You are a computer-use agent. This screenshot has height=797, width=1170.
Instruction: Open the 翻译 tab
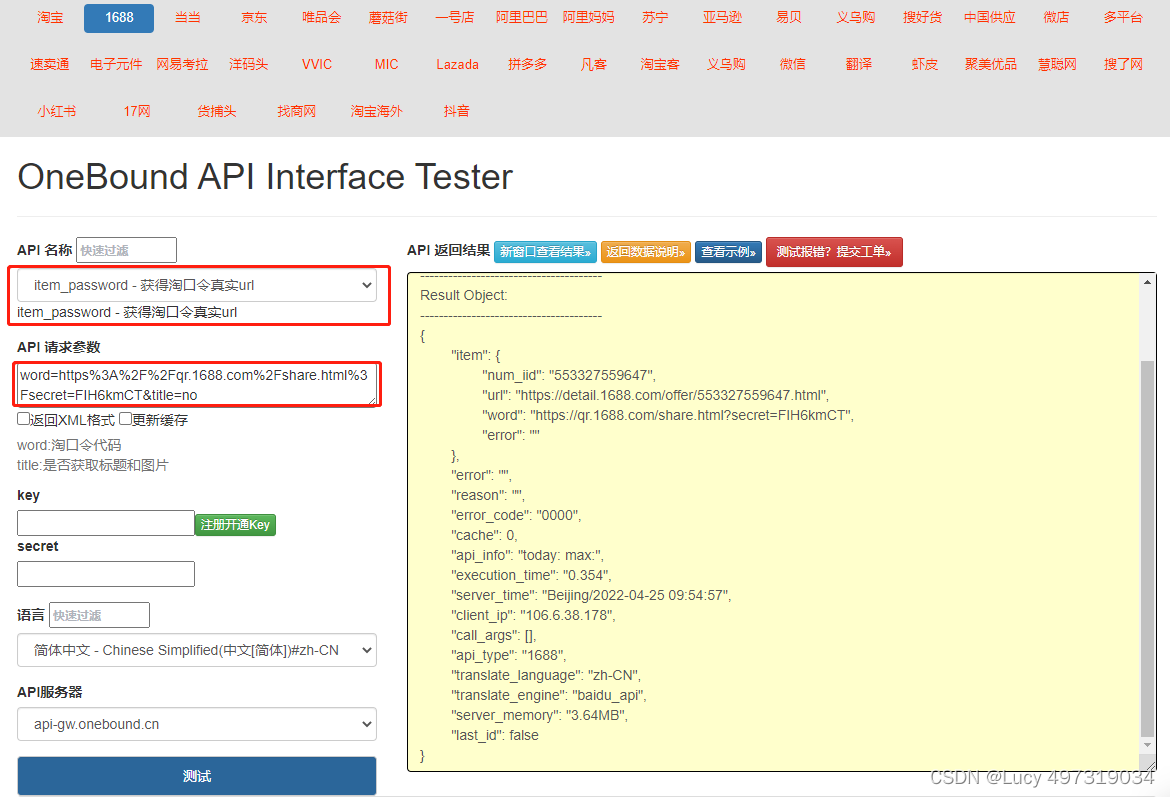coord(859,64)
